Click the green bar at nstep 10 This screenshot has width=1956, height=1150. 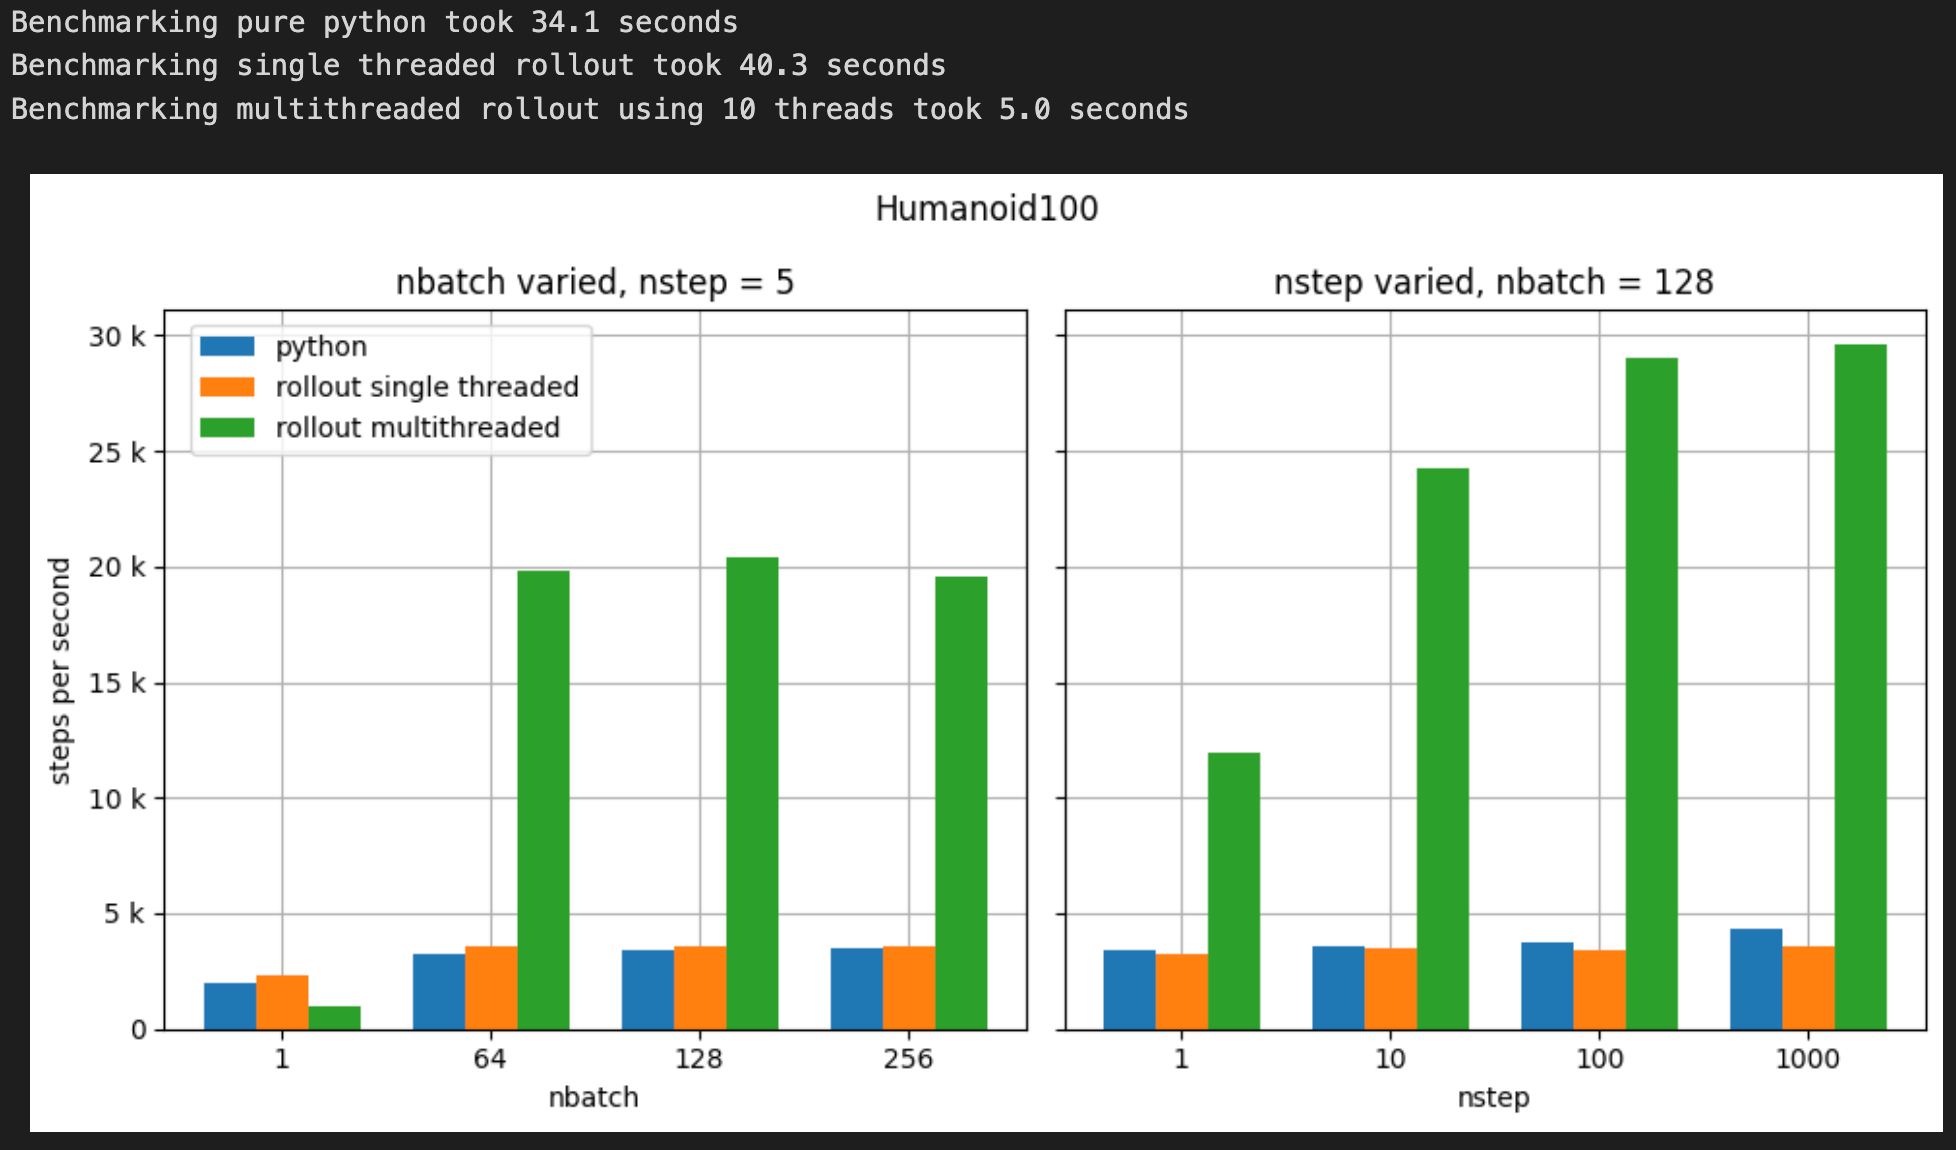click(1443, 749)
